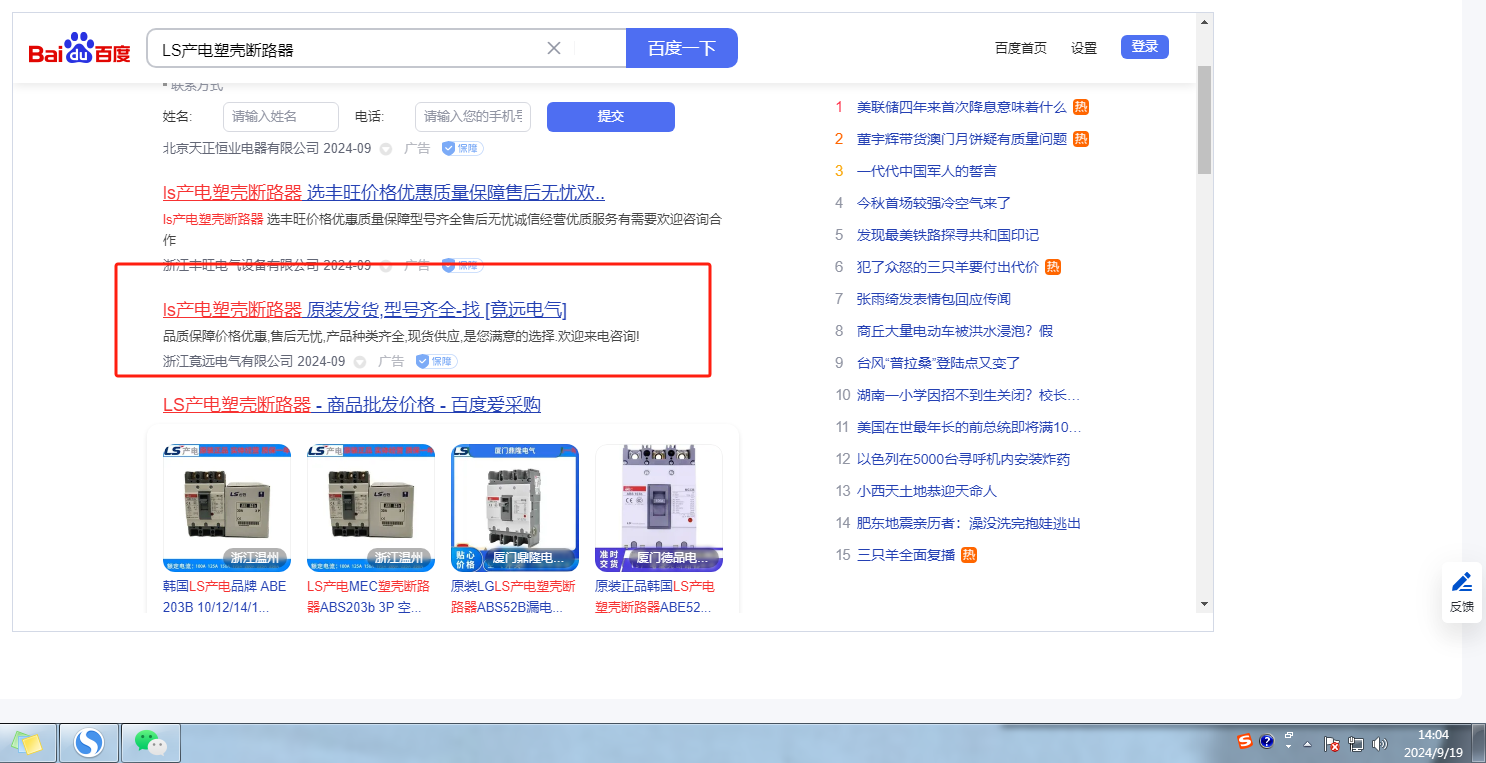
Task: Show hidden tray icons arrow
Action: tap(1307, 744)
